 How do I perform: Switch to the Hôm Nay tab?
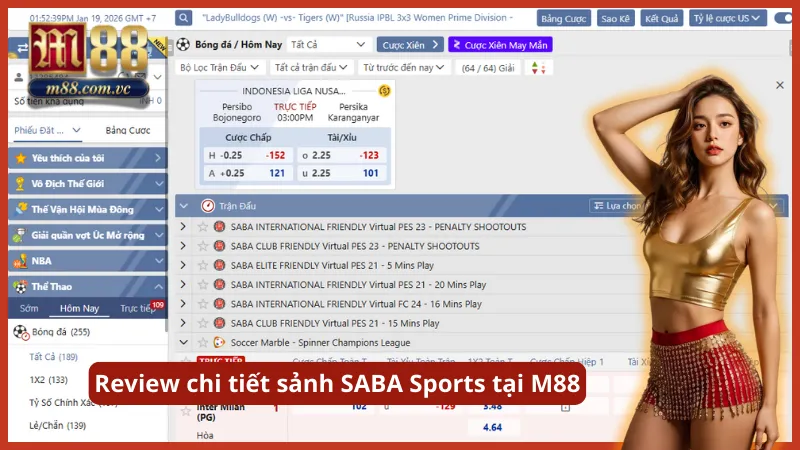tap(79, 308)
